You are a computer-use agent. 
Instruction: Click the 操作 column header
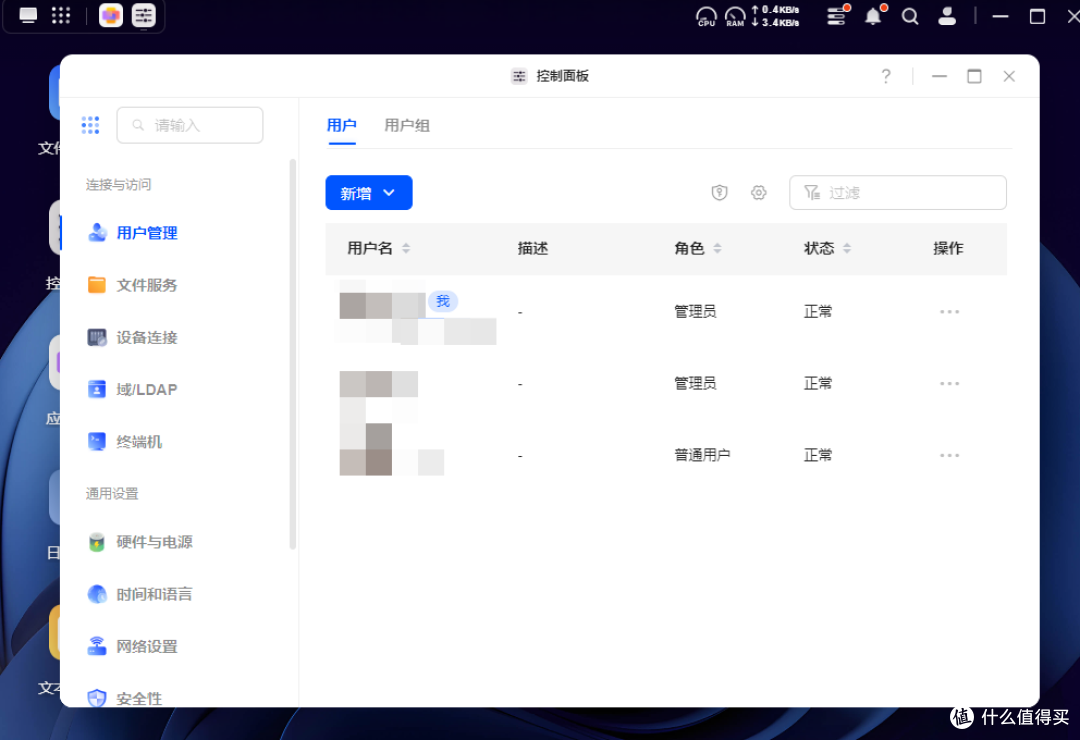948,248
